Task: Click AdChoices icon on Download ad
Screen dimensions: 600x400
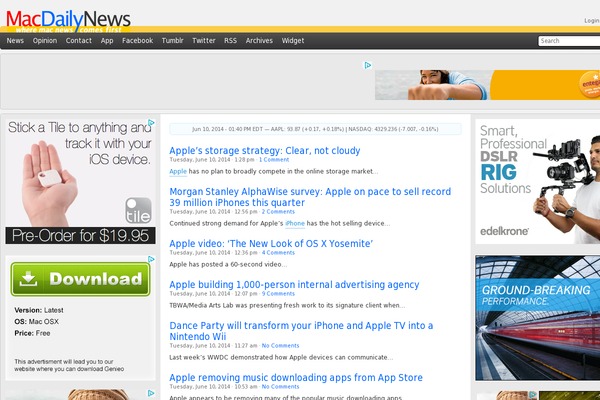Action: tap(151, 259)
